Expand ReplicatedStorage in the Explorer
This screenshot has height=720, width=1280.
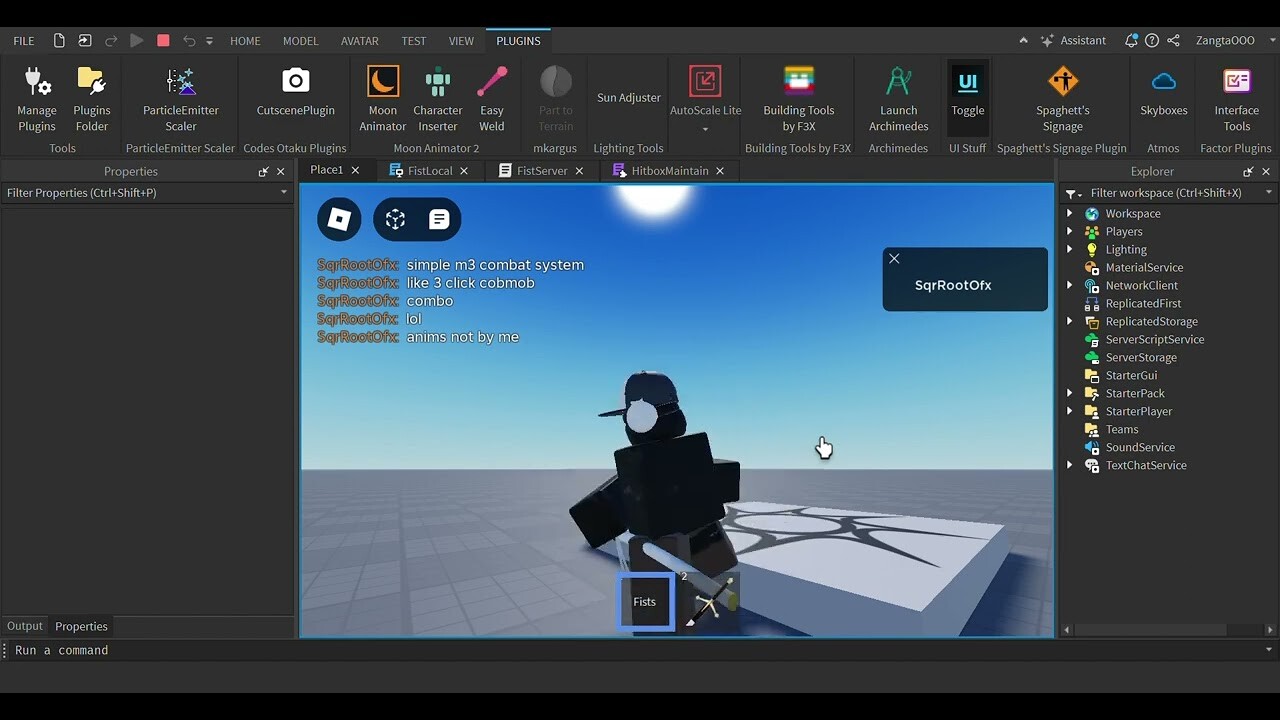click(x=1070, y=321)
